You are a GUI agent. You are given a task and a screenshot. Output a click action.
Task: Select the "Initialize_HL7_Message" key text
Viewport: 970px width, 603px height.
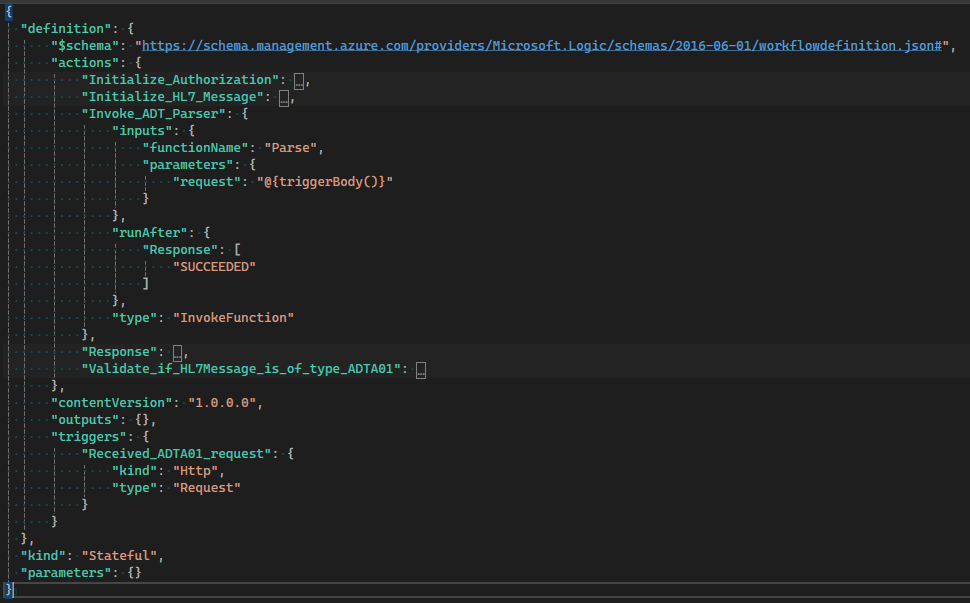tap(173, 96)
